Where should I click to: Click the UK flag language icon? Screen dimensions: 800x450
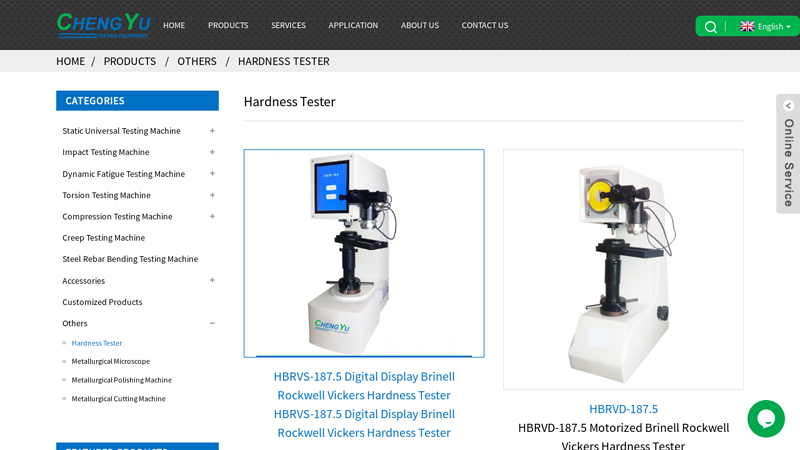747,26
